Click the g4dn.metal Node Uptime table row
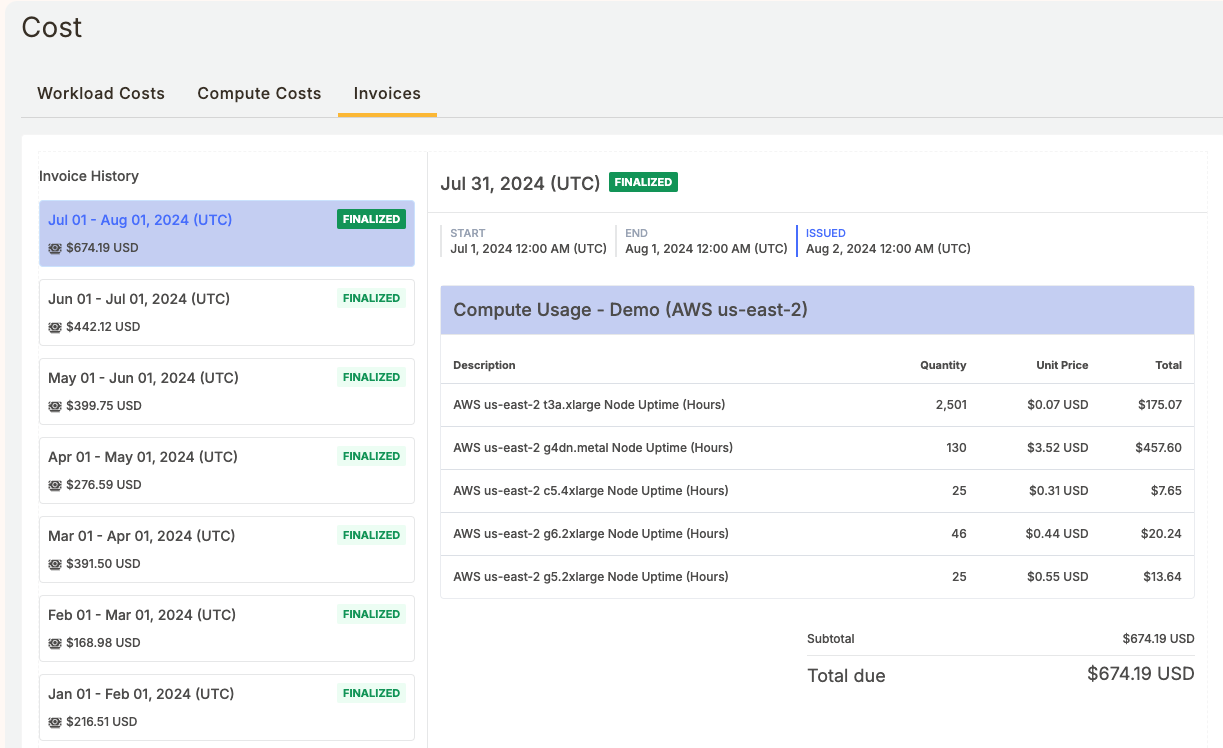This screenshot has height=748, width=1223. pos(816,448)
